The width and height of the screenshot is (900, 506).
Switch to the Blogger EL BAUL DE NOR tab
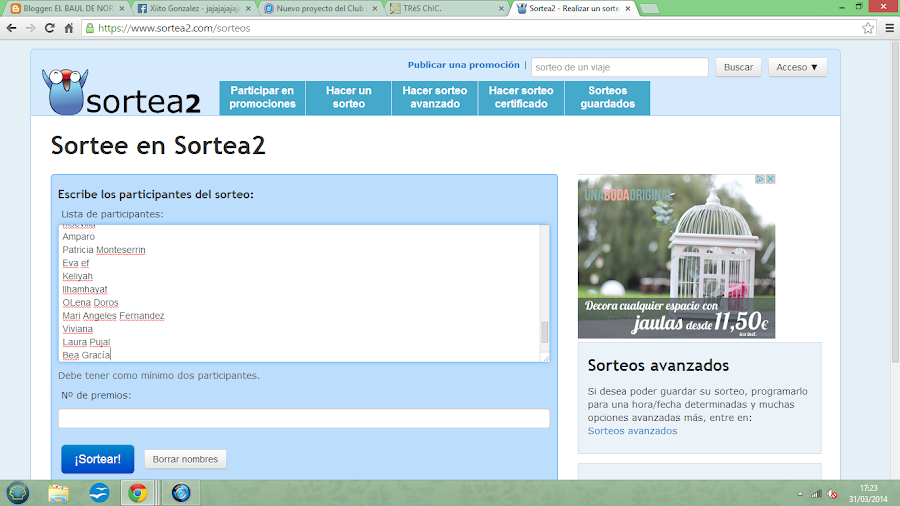[68, 9]
